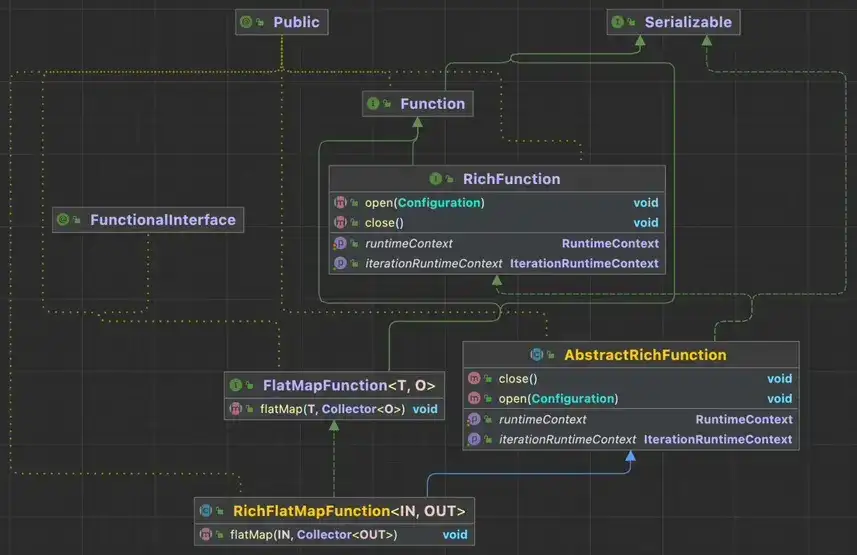Select the Public annotation node
The height and width of the screenshot is (555, 857).
[x=281, y=22]
